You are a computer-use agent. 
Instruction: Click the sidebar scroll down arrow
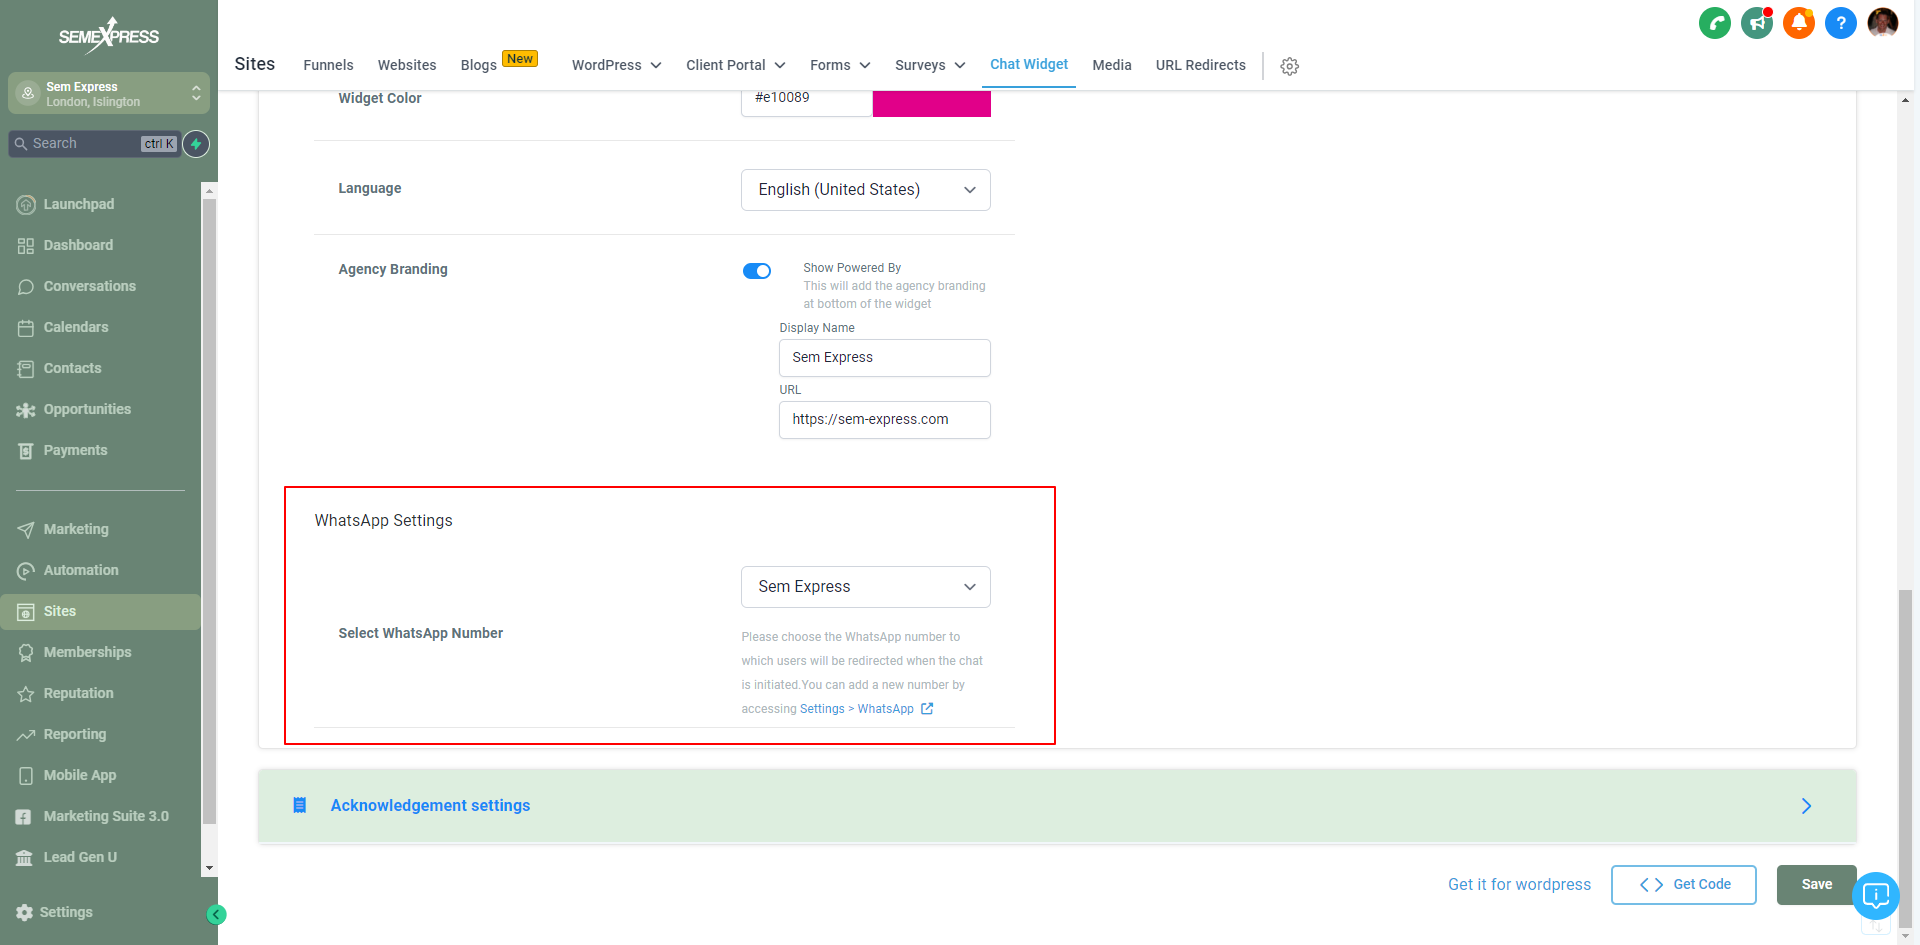pos(209,868)
